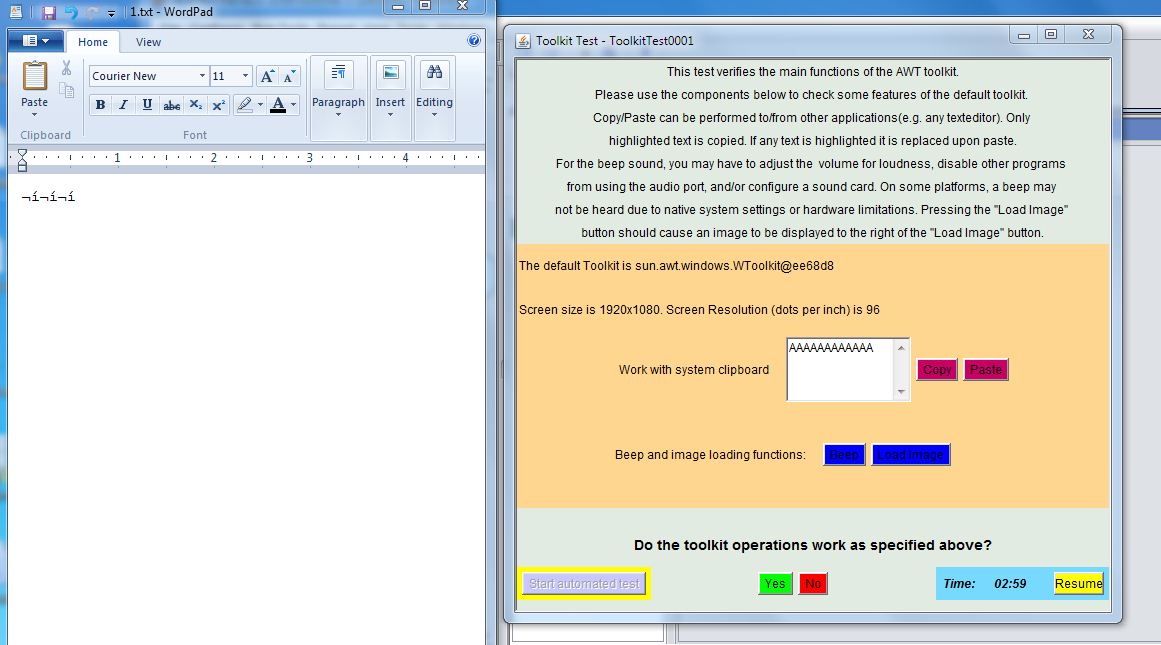The image size is (1161, 645).
Task: Toggle bold formatting
Action: pos(100,105)
